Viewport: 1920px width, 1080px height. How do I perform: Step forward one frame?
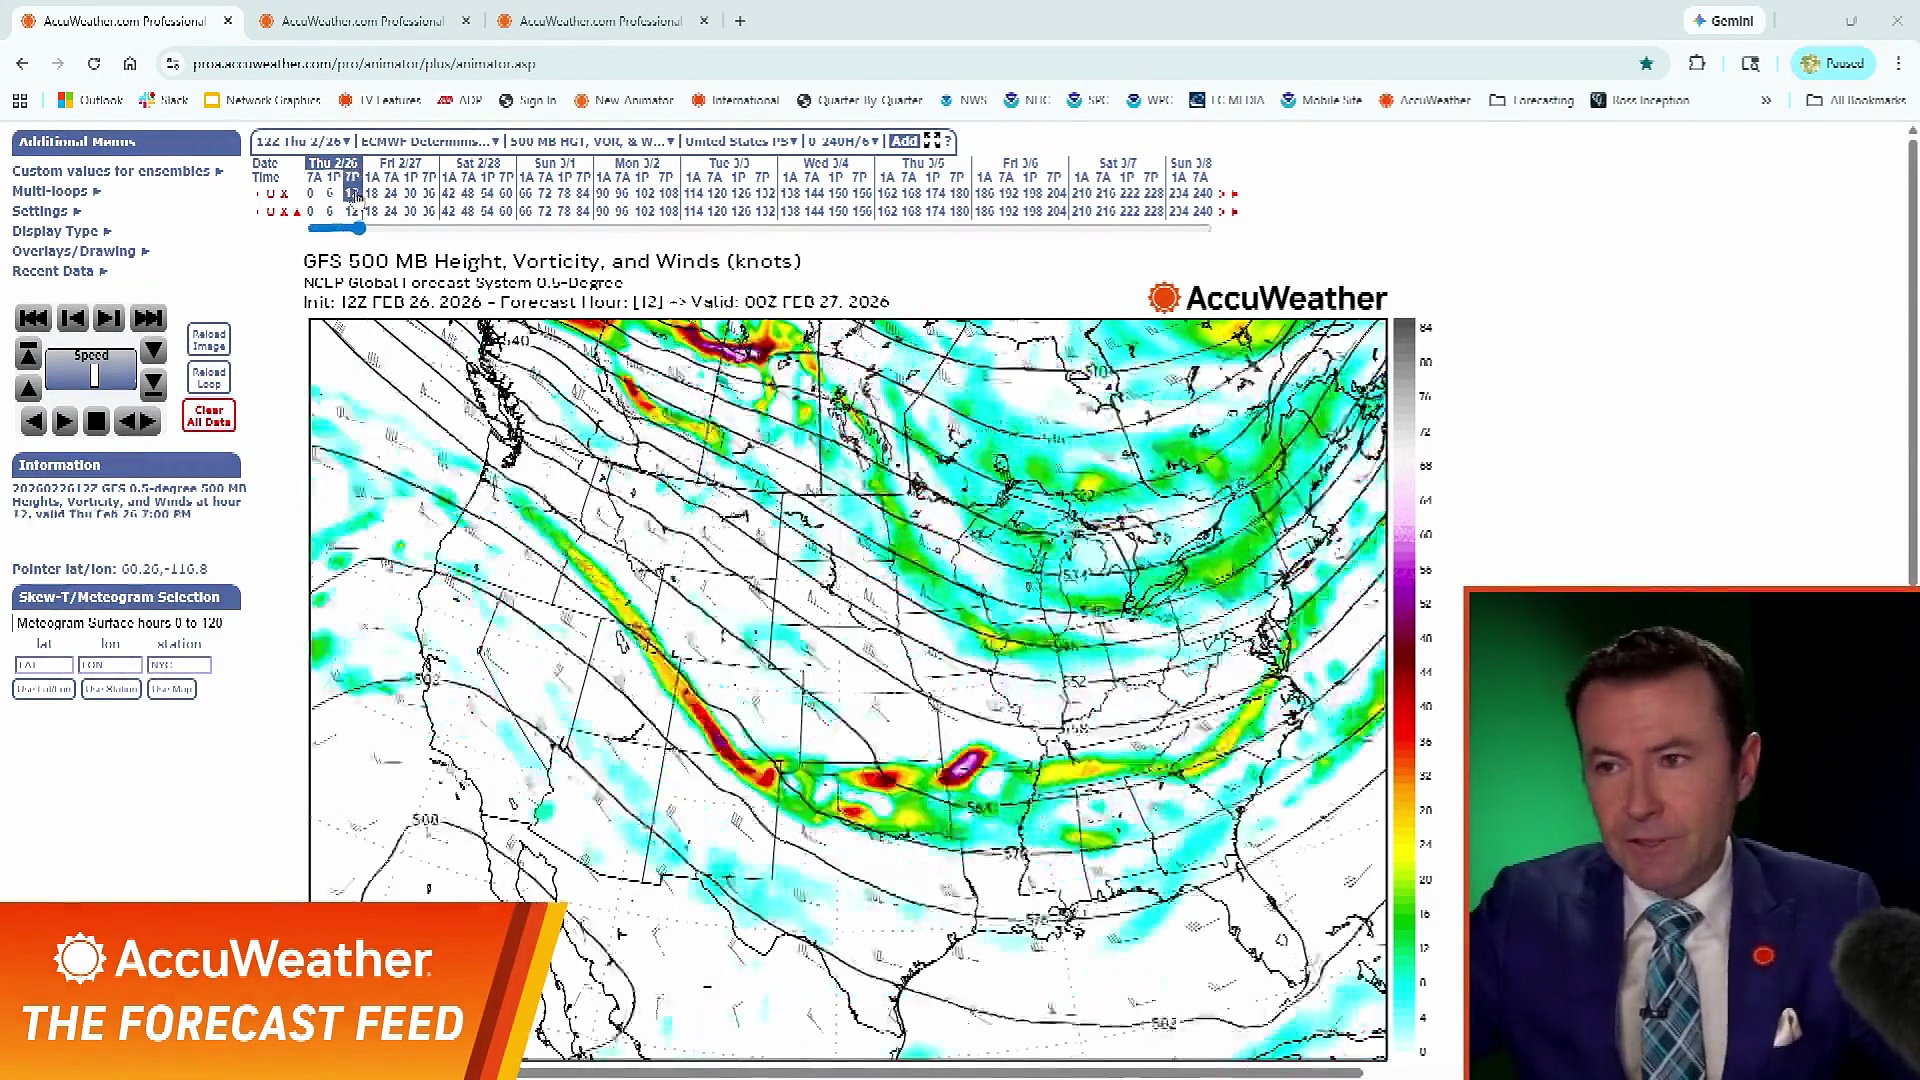coord(109,318)
